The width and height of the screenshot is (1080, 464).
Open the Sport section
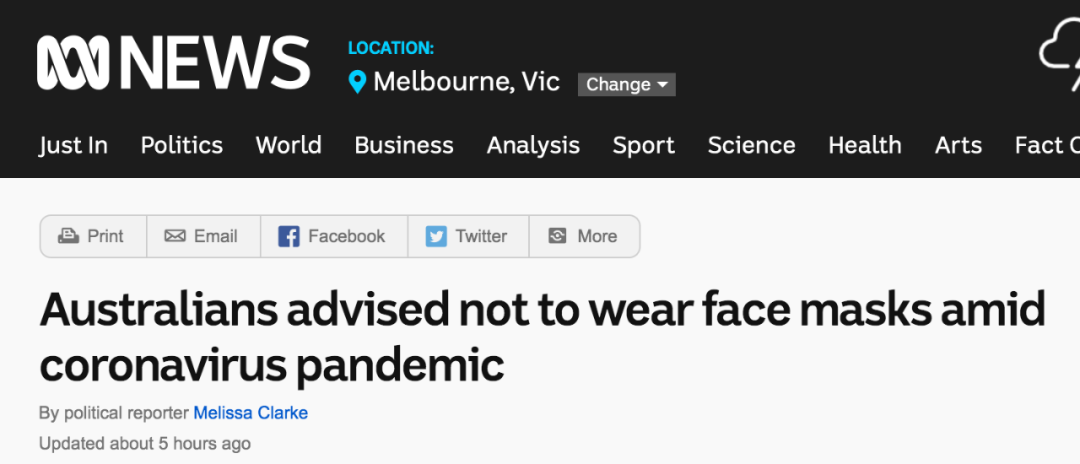(x=644, y=145)
